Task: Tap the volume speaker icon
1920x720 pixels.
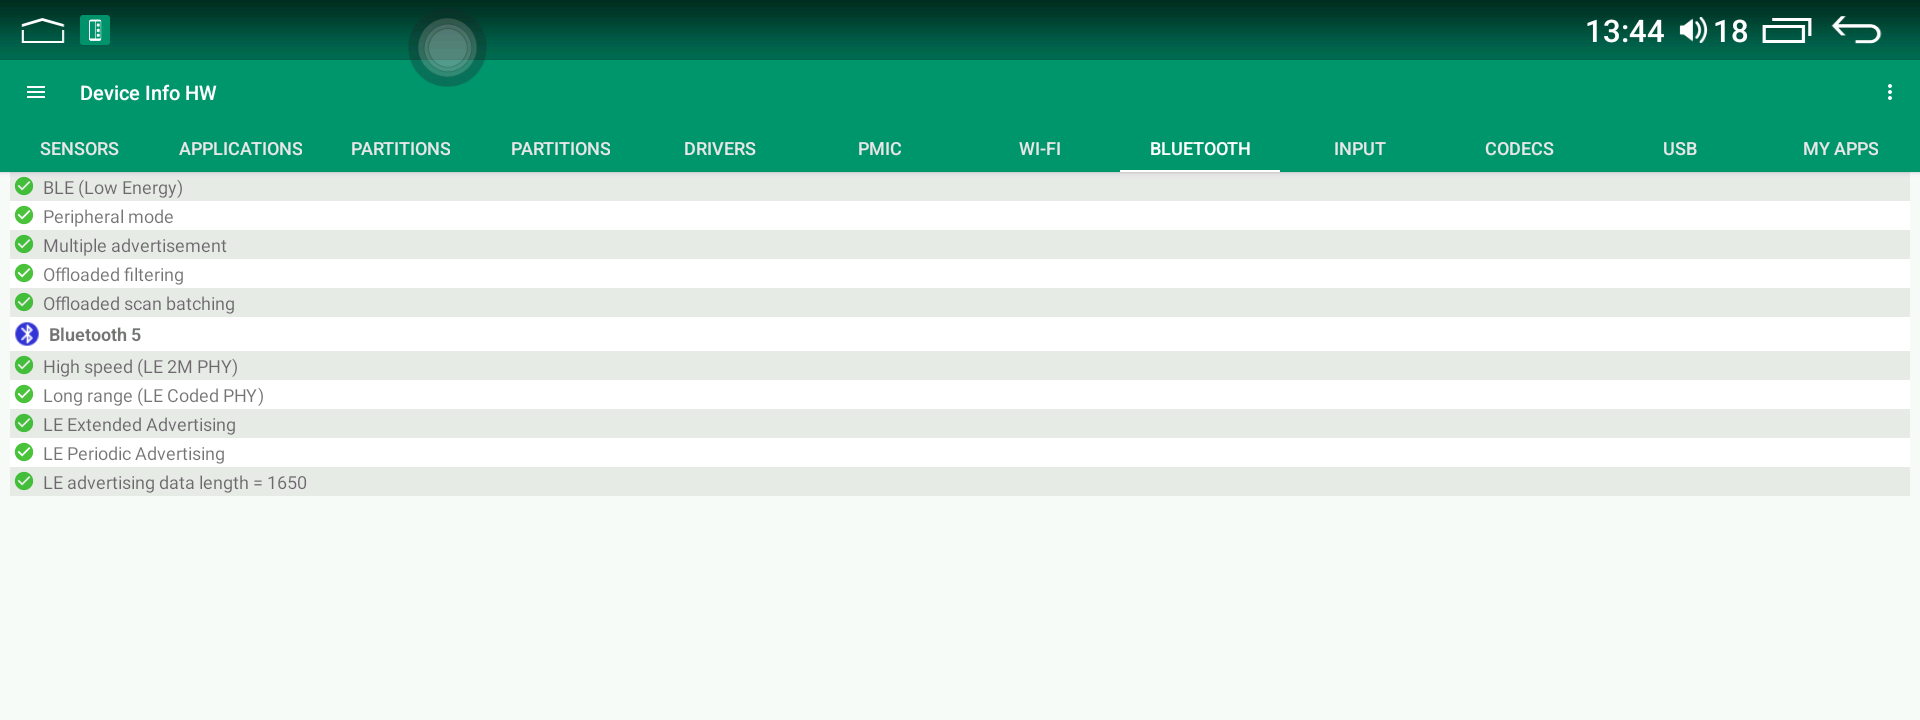Action: coord(1692,31)
